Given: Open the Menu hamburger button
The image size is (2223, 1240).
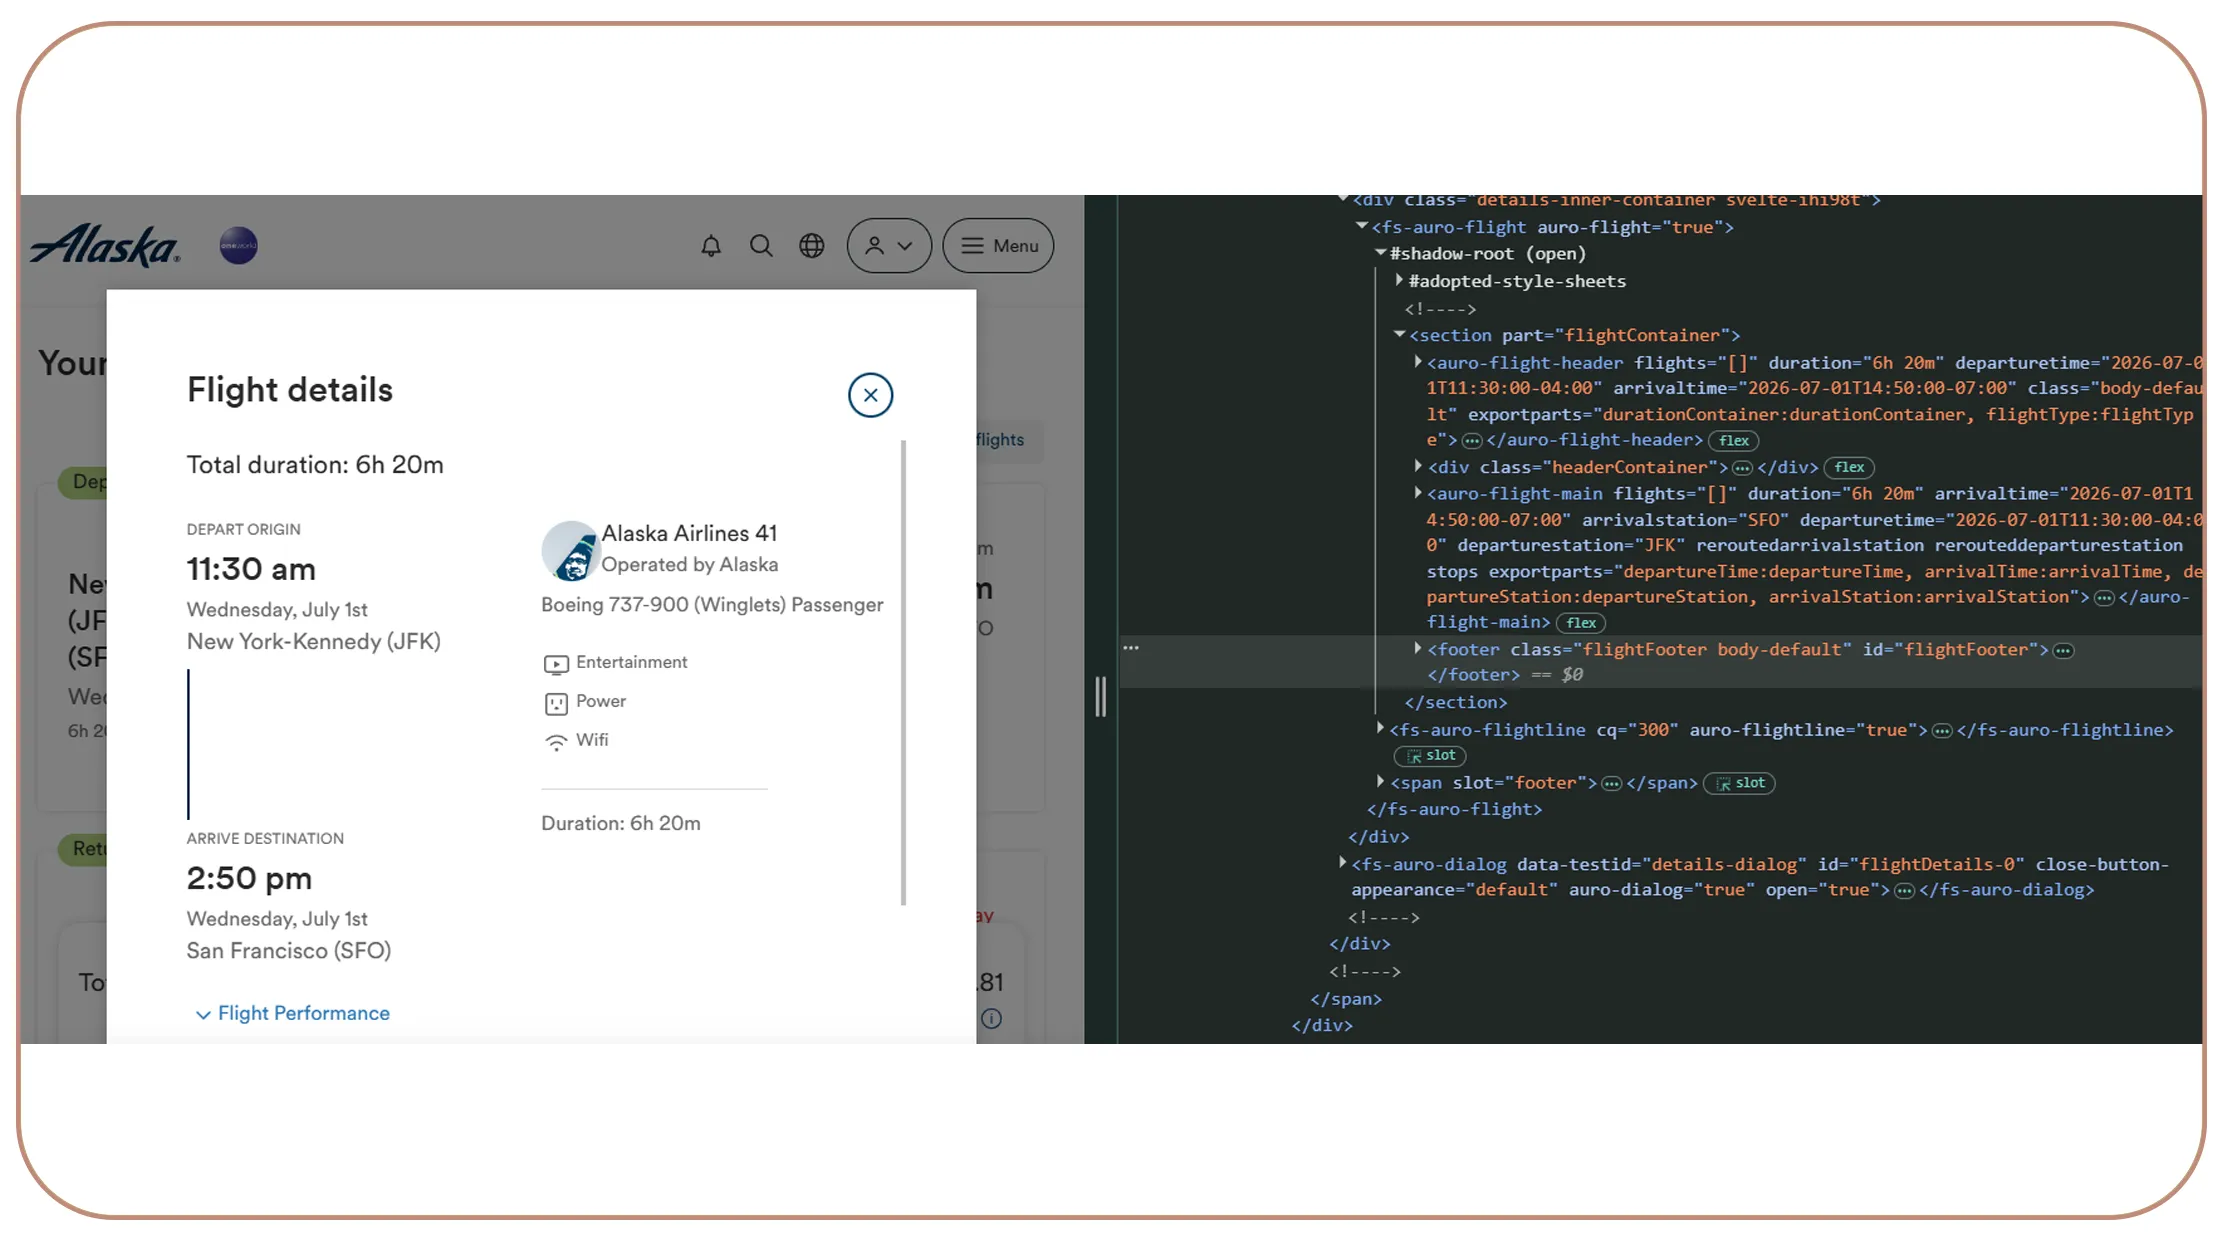Looking at the screenshot, I should point(998,246).
